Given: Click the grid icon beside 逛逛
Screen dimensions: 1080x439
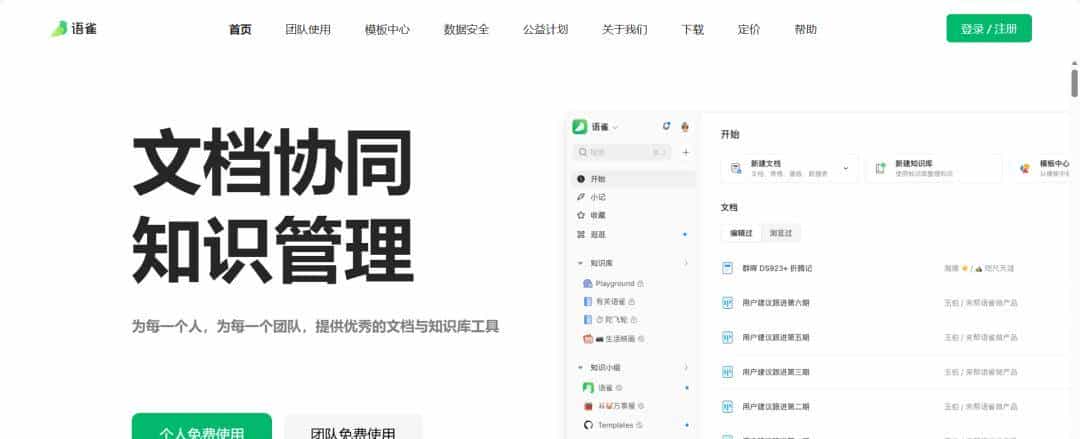Looking at the screenshot, I should [581, 234].
